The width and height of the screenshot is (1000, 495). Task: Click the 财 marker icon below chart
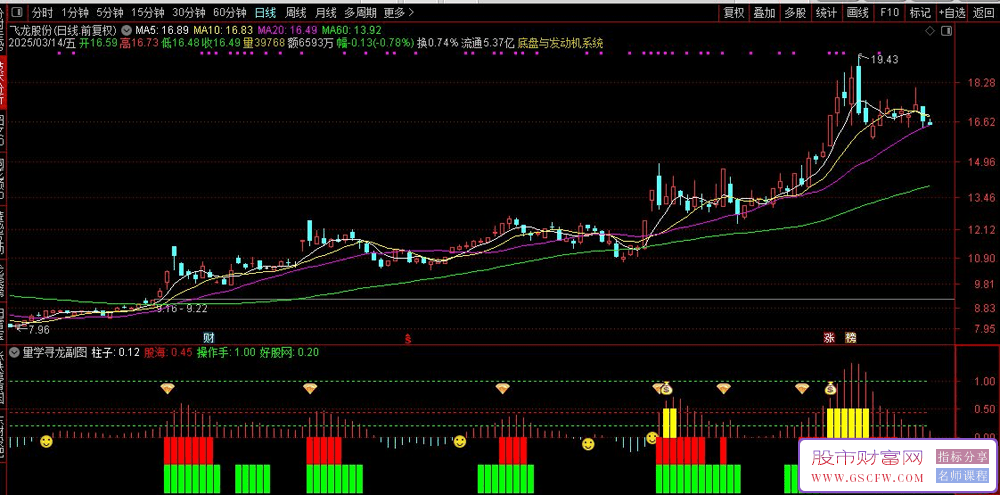(208, 337)
